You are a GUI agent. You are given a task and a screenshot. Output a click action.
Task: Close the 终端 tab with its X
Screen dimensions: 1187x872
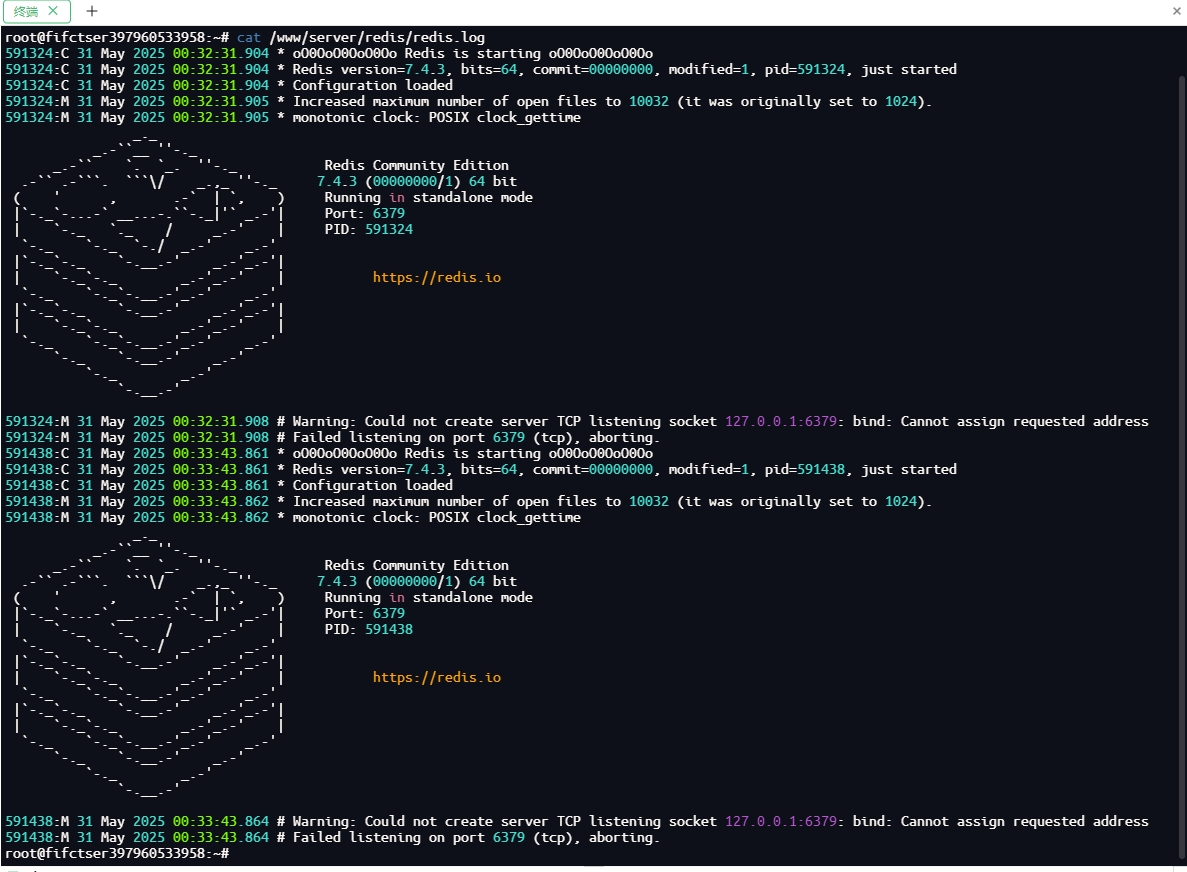click(x=53, y=11)
